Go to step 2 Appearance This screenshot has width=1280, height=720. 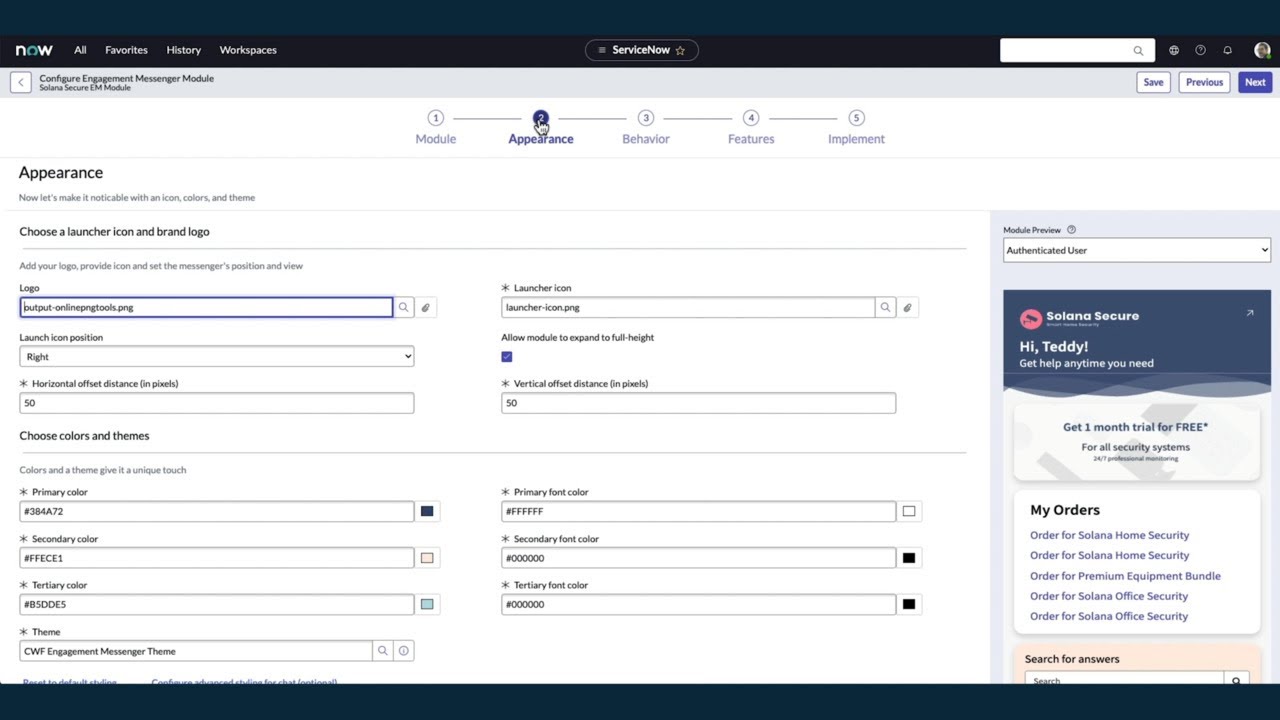tap(541, 127)
